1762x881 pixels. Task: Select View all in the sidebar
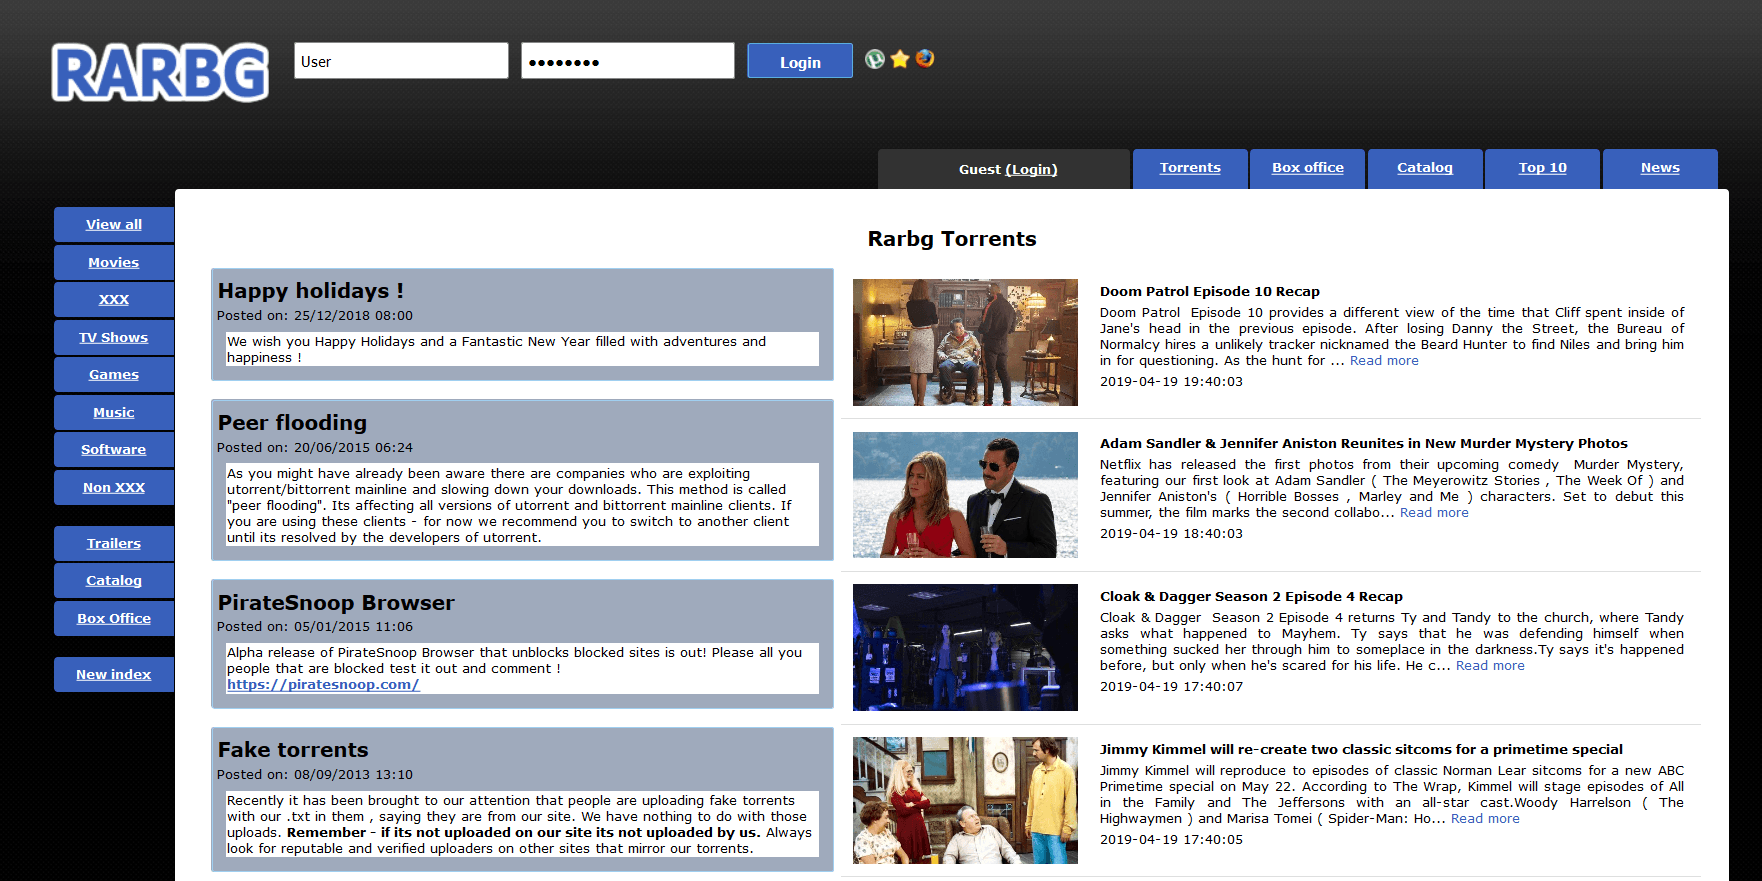click(x=114, y=225)
